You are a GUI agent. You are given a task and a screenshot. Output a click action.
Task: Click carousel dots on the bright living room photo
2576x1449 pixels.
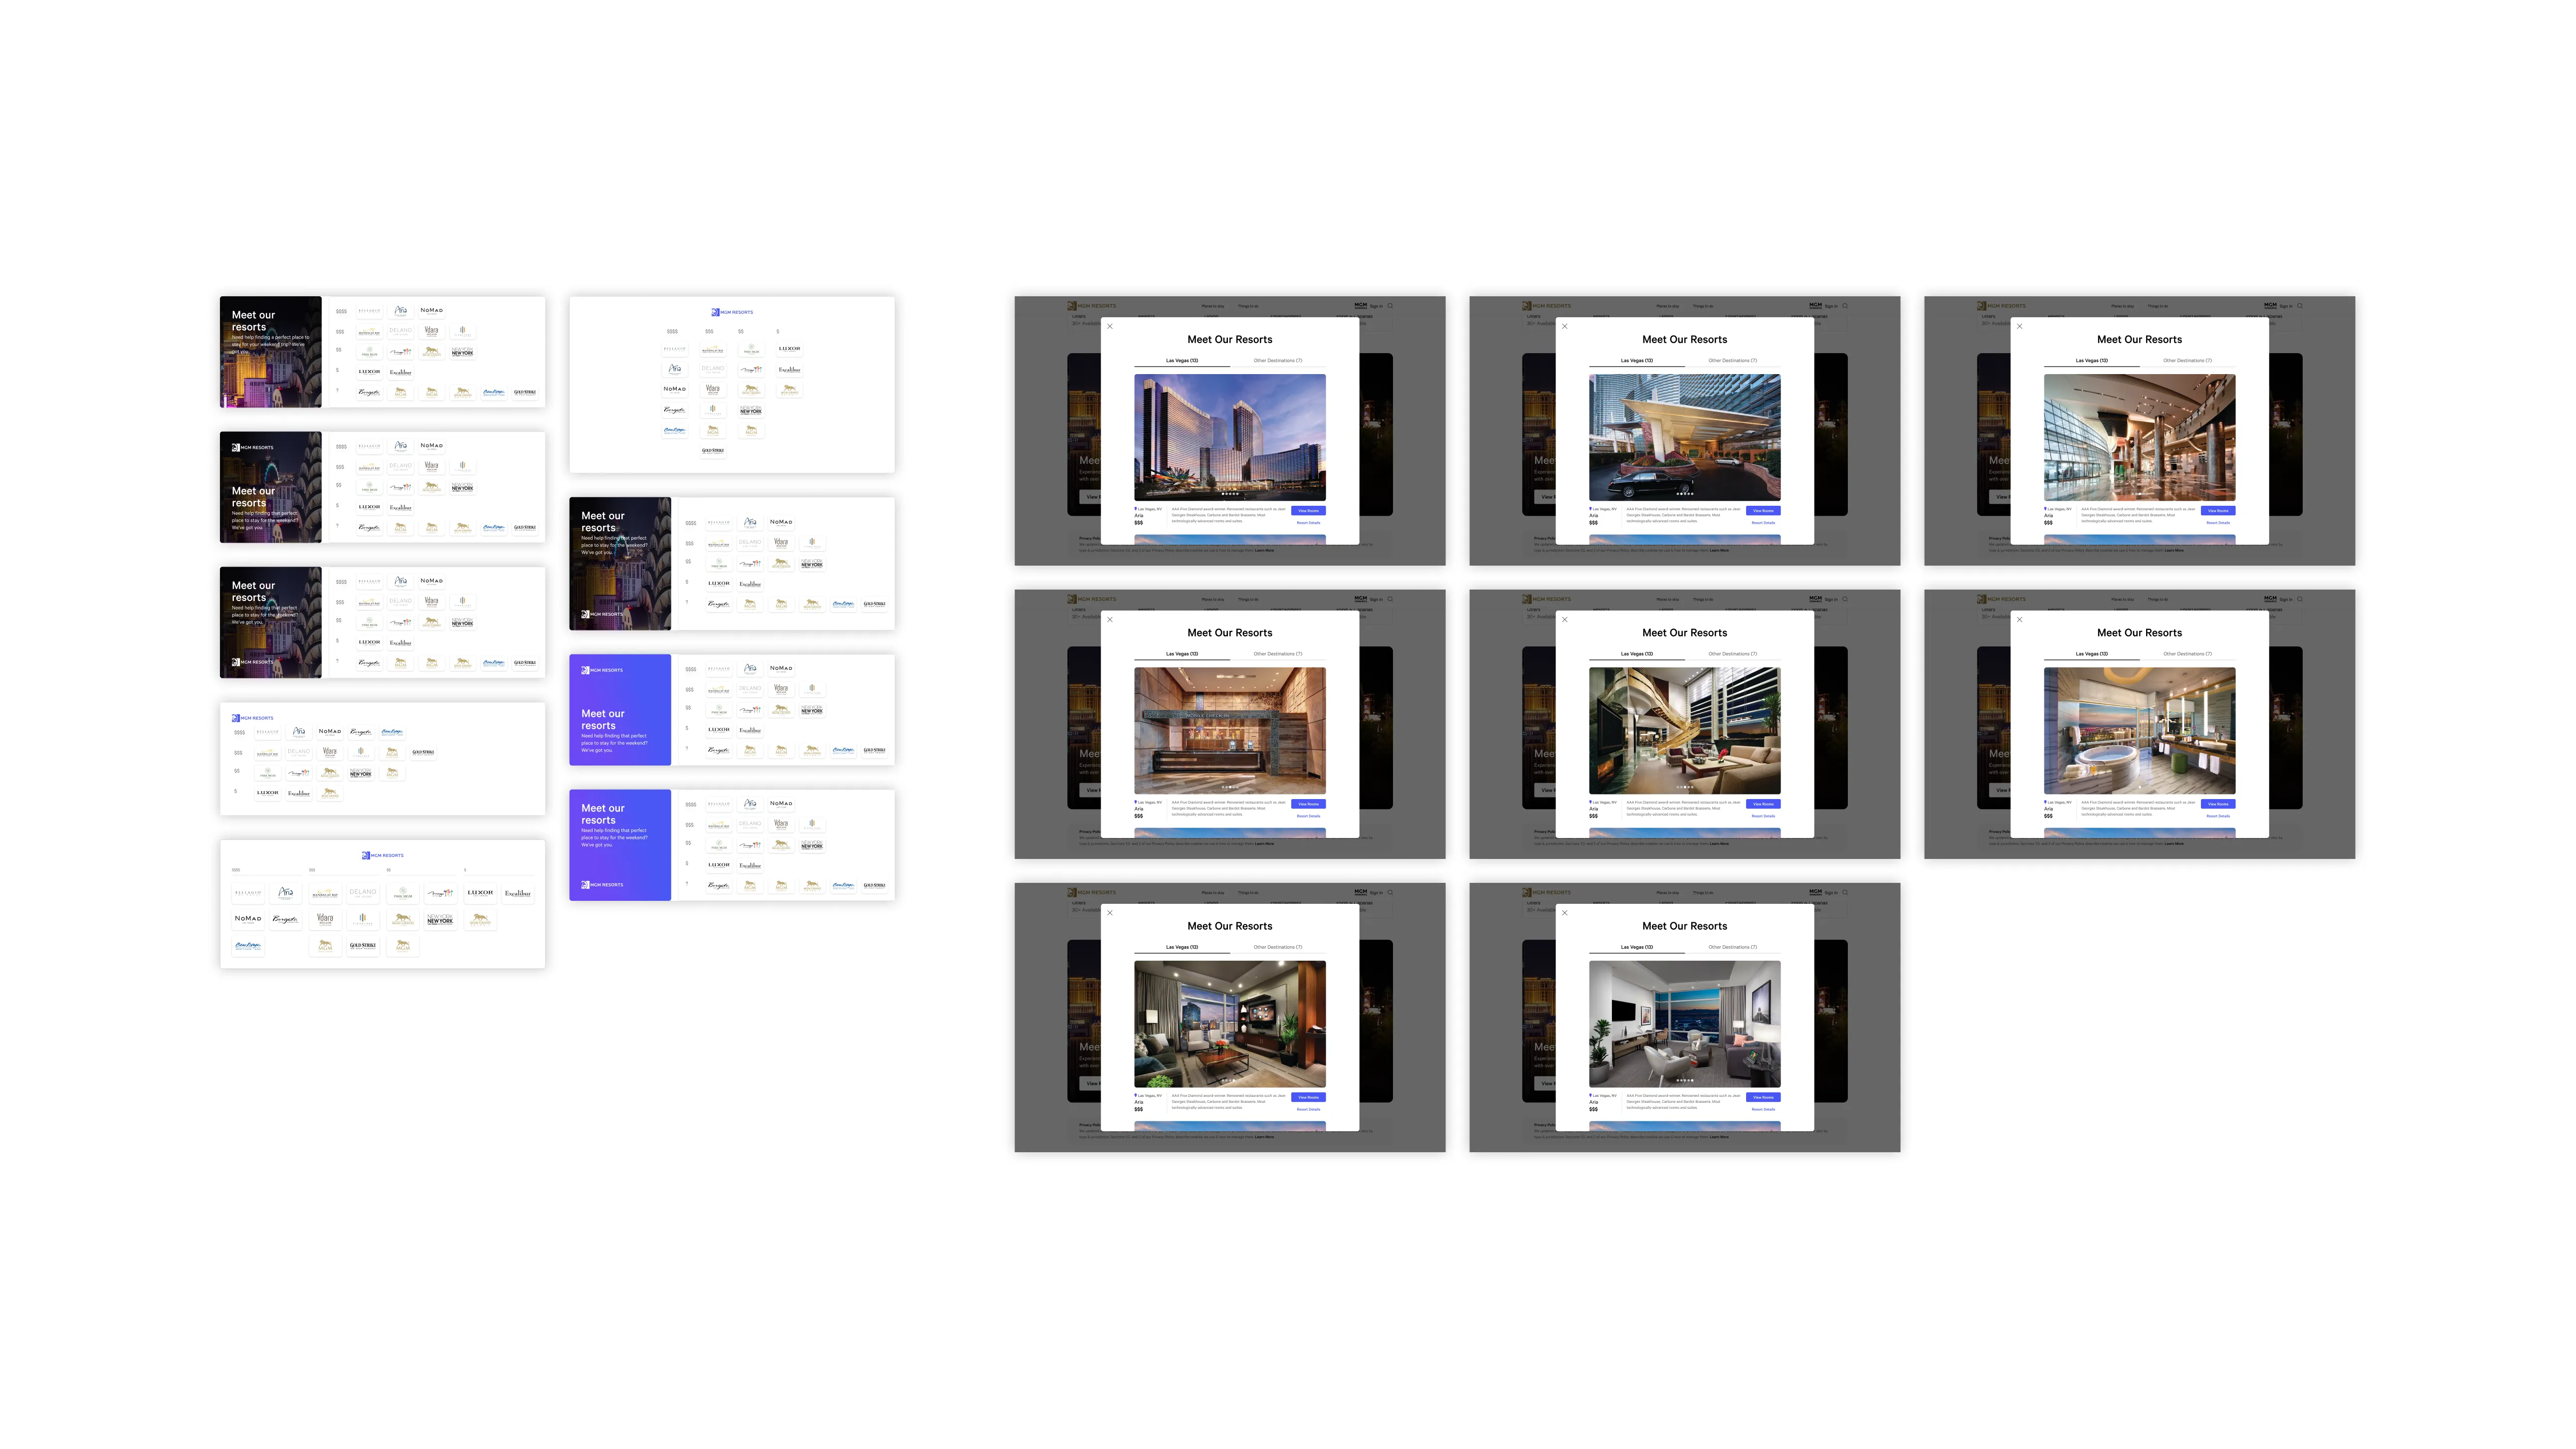(x=1685, y=1080)
